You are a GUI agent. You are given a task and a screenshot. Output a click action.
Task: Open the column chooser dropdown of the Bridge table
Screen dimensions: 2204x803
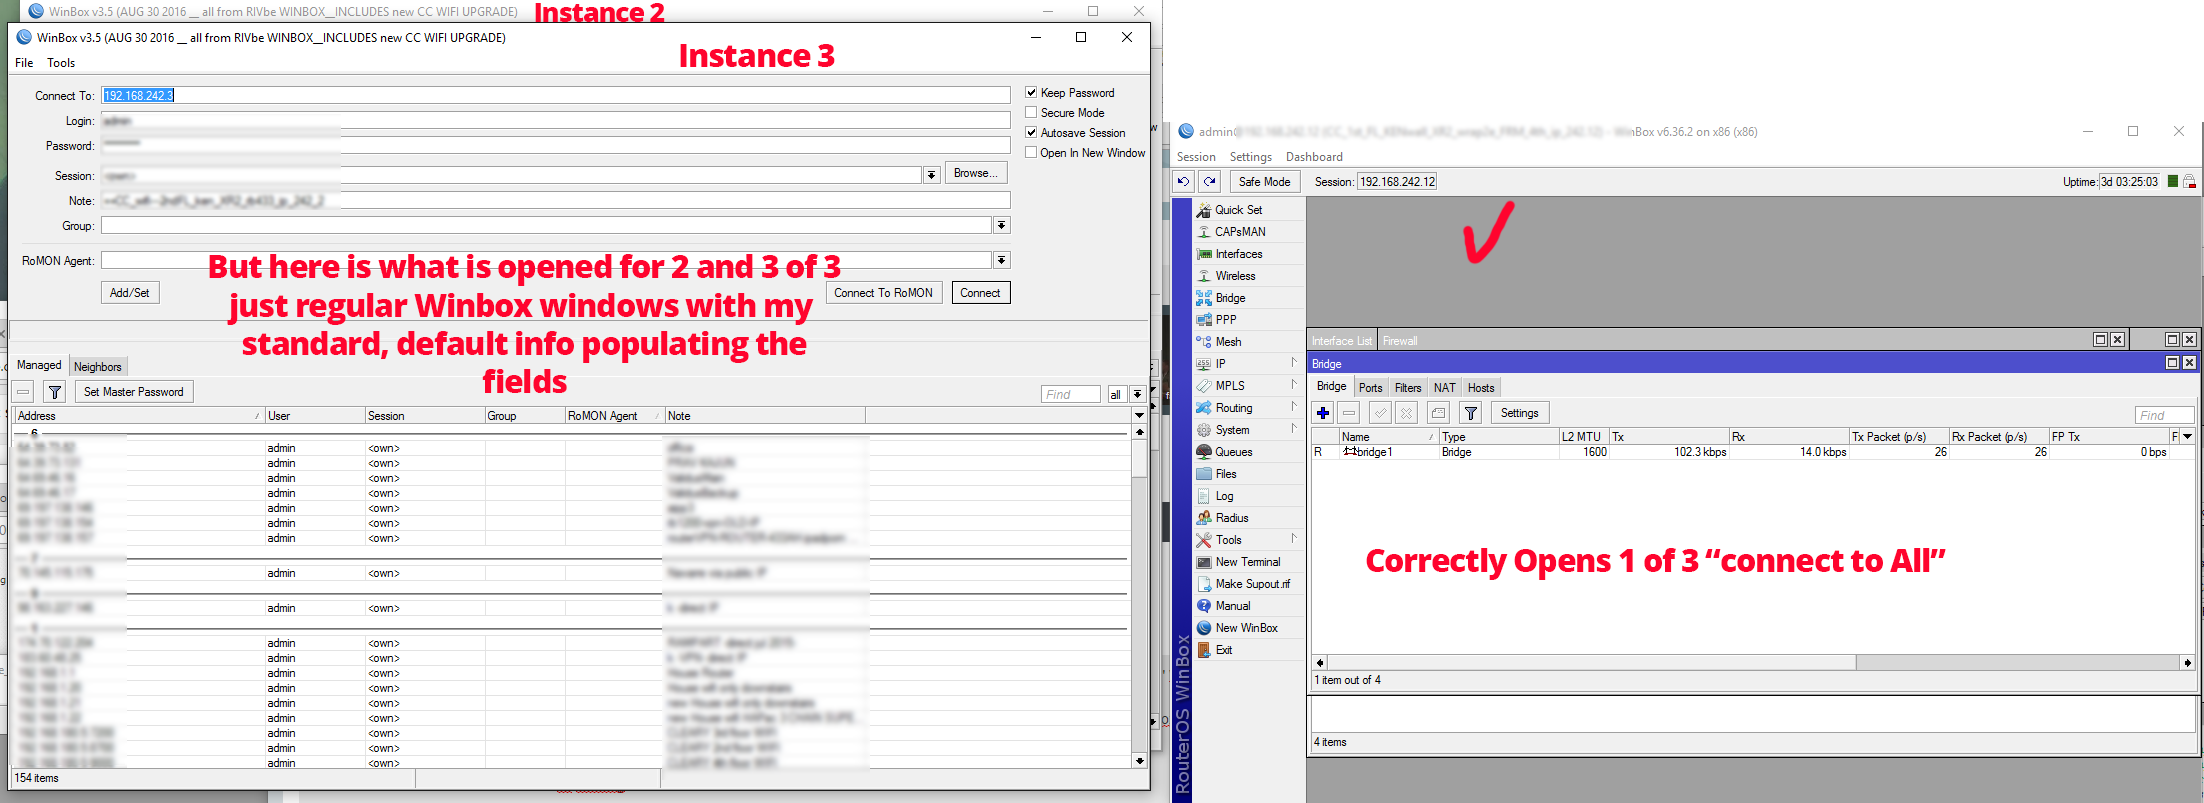[2187, 437]
